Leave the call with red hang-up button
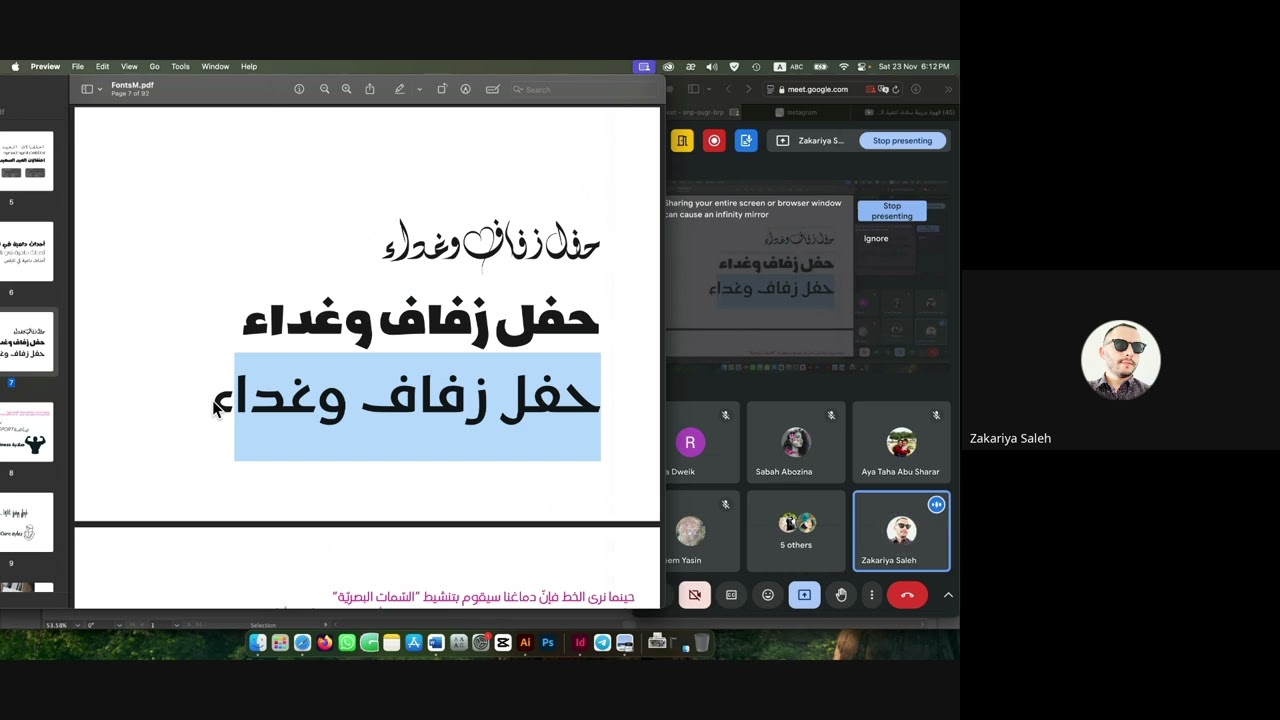Image resolution: width=1280 pixels, height=720 pixels. click(x=907, y=595)
